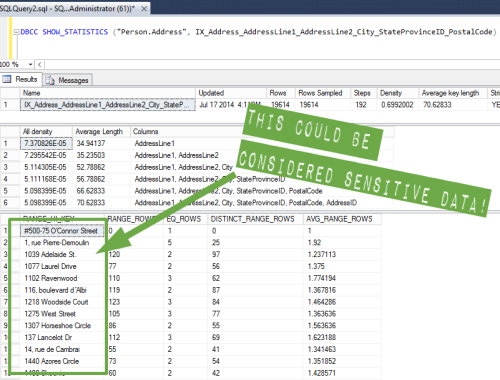Select the 1039 Adelaide St. row

pyautogui.click(x=191, y=255)
